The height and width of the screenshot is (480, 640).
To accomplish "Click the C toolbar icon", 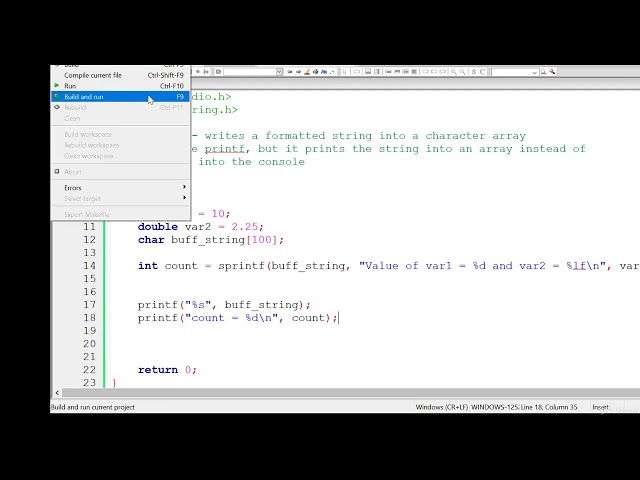I will [x=482, y=72].
